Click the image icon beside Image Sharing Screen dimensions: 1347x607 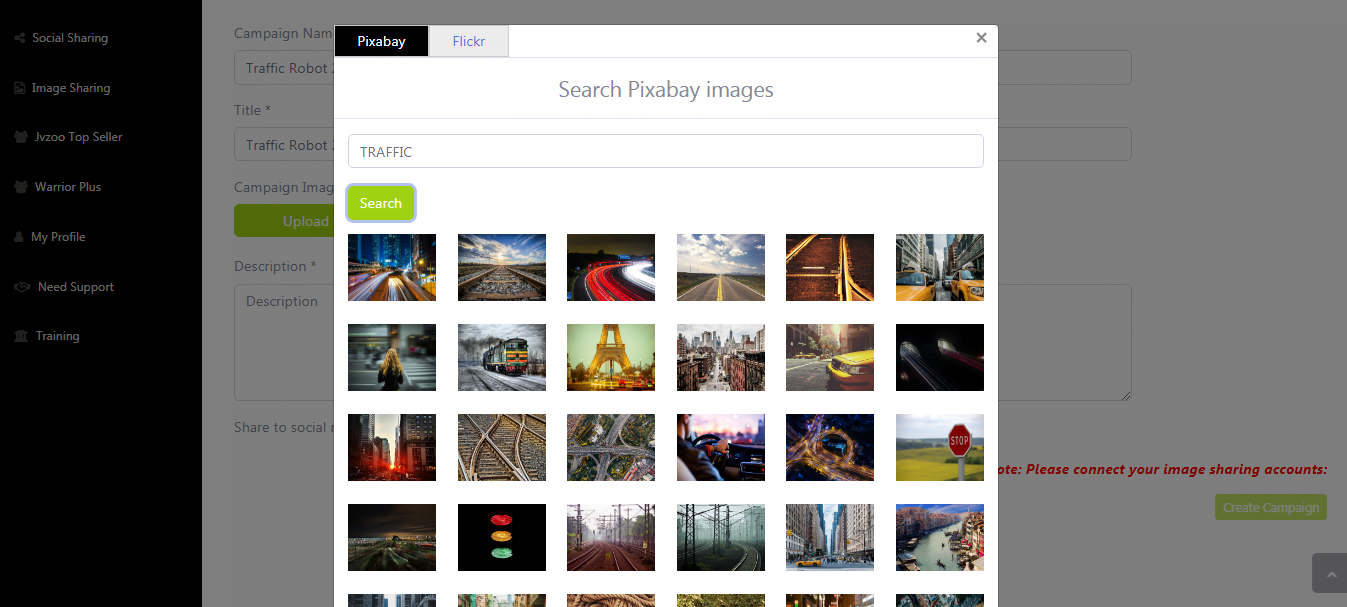tap(19, 88)
